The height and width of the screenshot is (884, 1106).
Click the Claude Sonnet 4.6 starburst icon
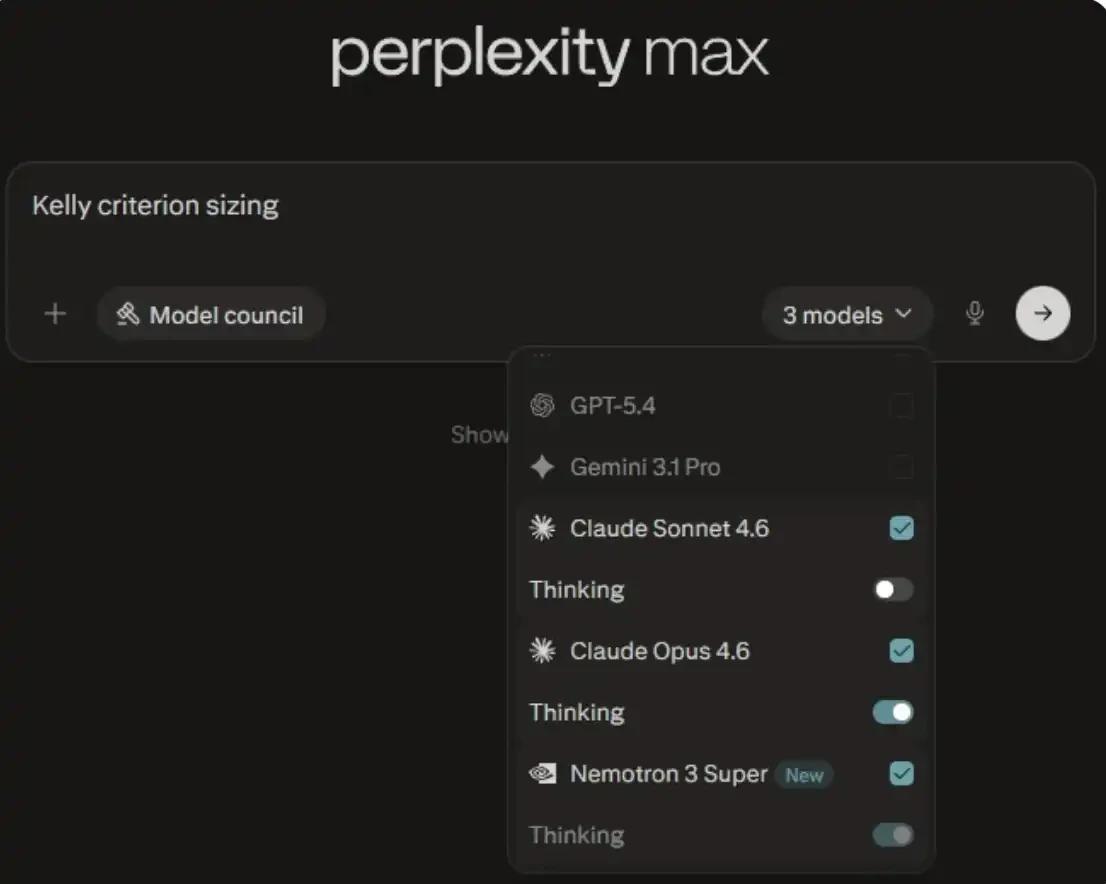pyautogui.click(x=542, y=528)
